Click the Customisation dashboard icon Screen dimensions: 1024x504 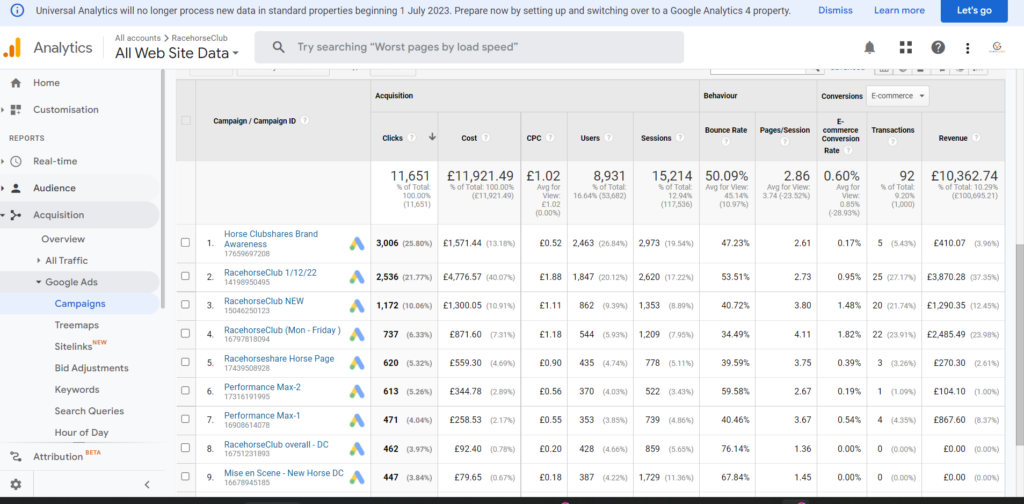(x=16, y=110)
